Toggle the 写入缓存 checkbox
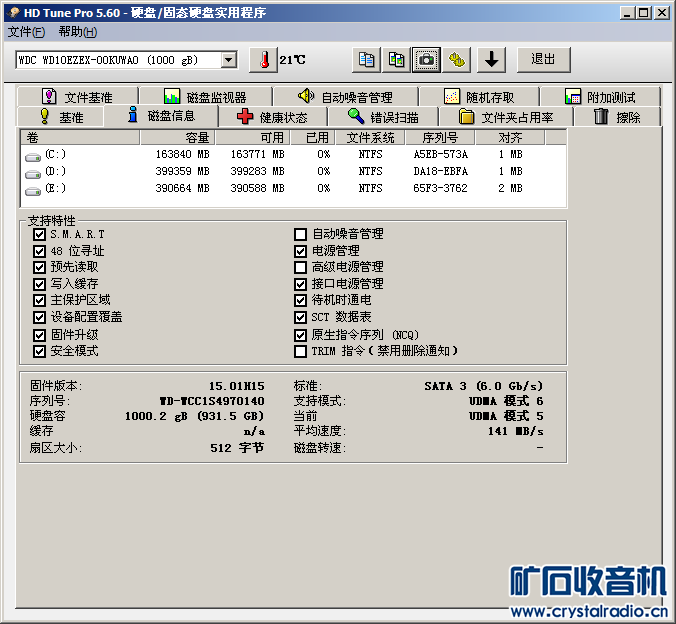676x624 pixels. 39,284
